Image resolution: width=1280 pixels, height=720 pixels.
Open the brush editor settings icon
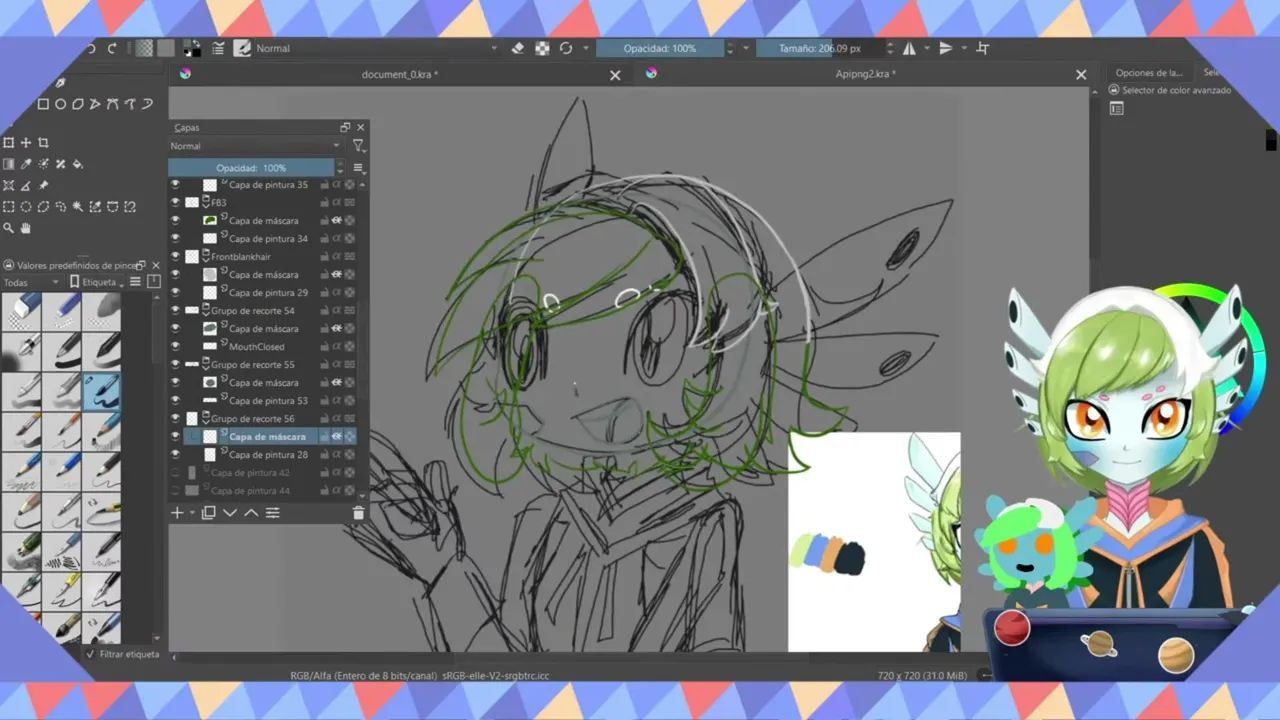(x=218, y=48)
